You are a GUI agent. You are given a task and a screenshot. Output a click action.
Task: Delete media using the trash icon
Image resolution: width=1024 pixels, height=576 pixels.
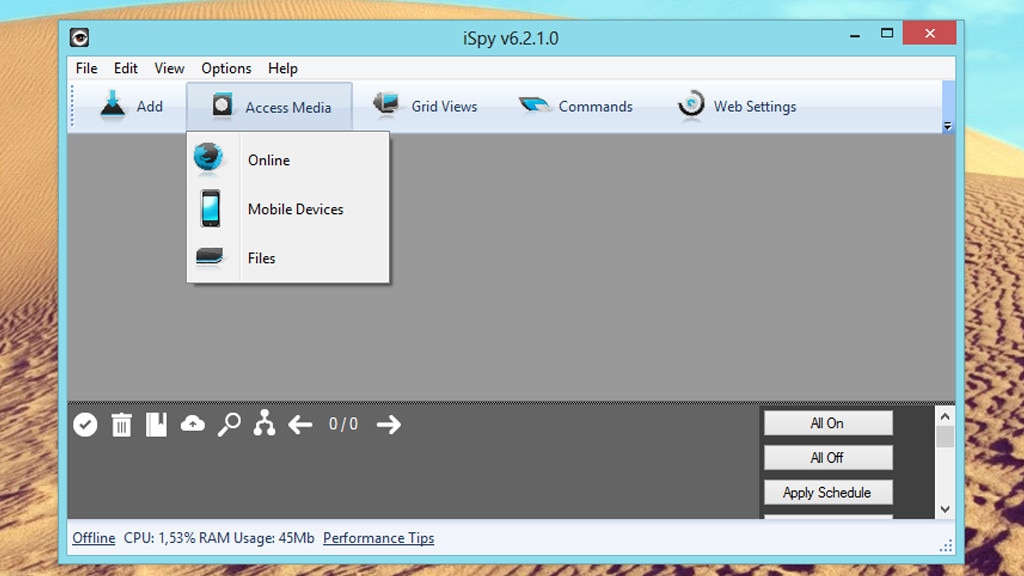pos(121,424)
